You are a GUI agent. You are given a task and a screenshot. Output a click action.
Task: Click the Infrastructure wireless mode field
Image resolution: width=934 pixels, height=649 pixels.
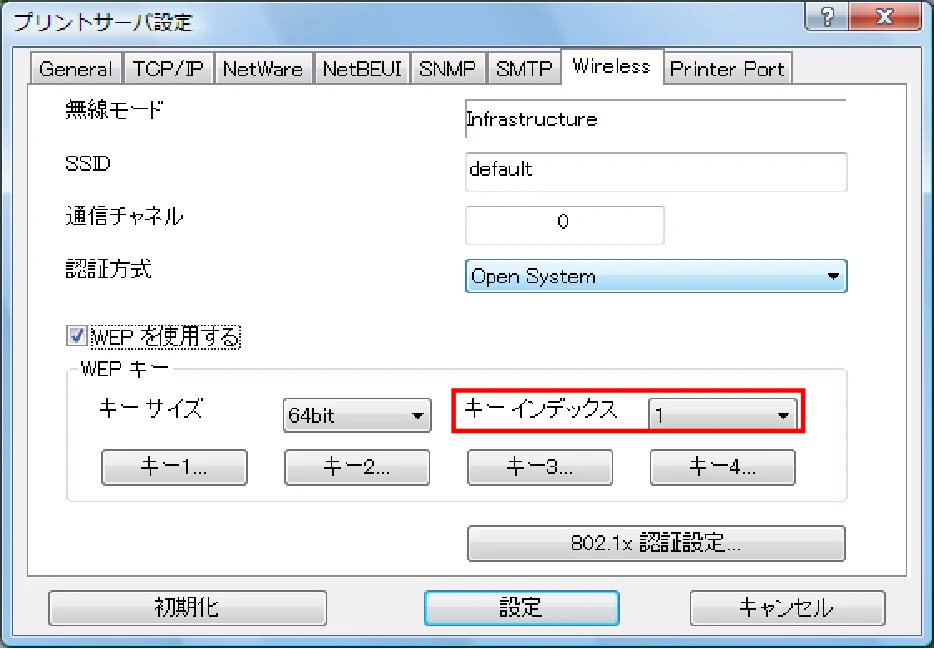click(655, 119)
